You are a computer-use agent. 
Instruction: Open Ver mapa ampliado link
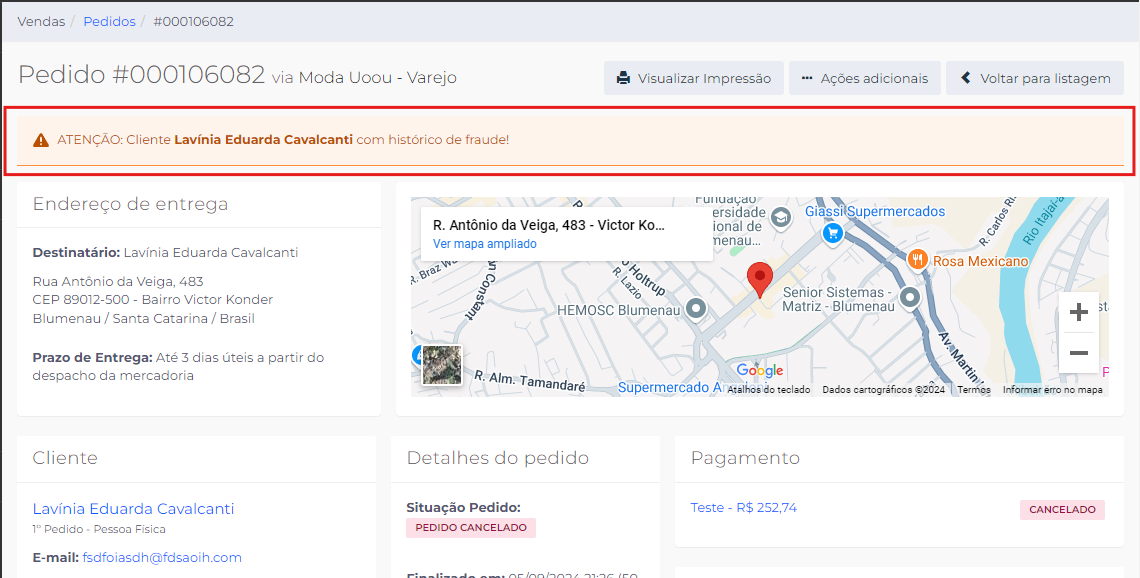pyautogui.click(x=485, y=244)
